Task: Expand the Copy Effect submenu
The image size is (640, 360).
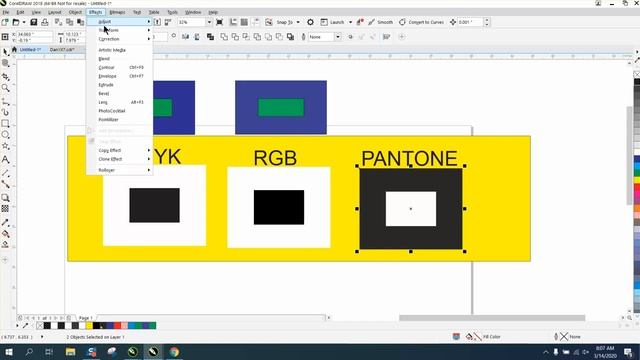Action: point(120,150)
